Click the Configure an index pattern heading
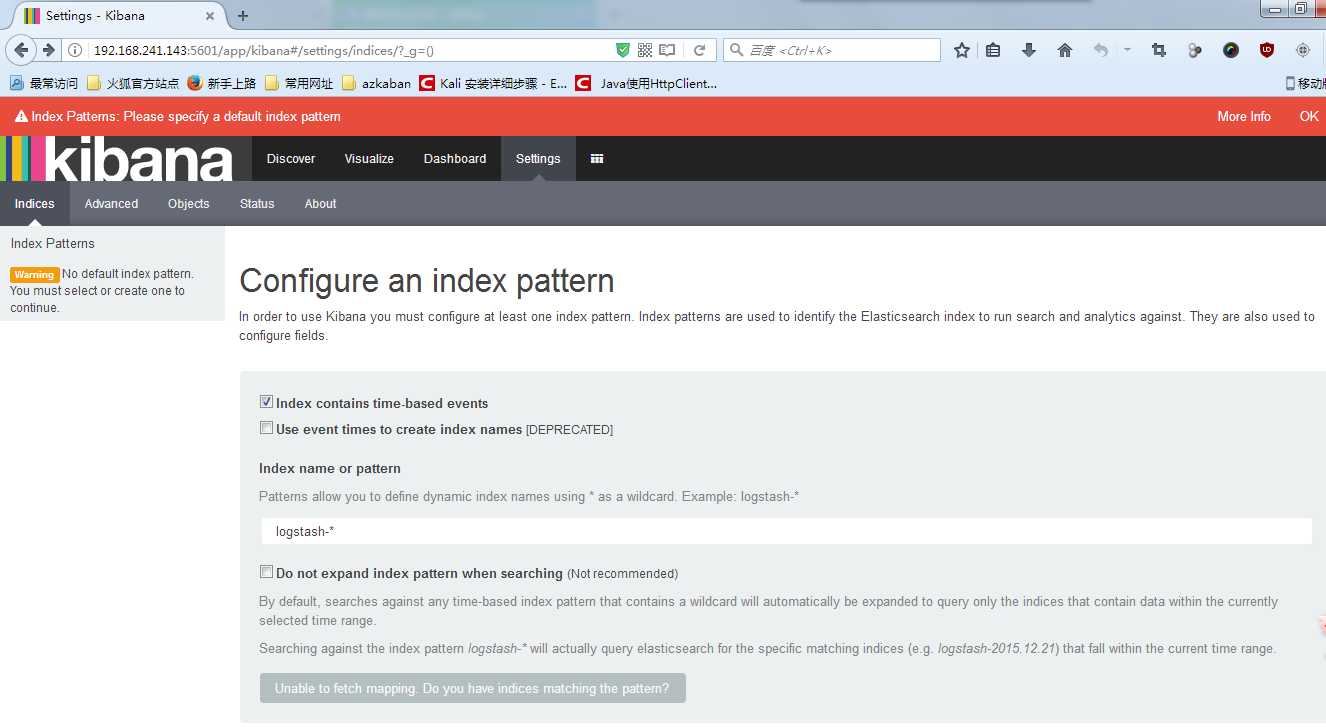Viewport: 1326px width, 728px height. click(427, 281)
